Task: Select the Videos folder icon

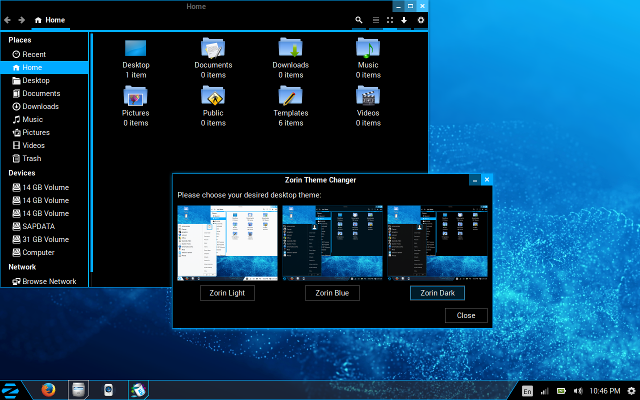Action: [x=368, y=96]
